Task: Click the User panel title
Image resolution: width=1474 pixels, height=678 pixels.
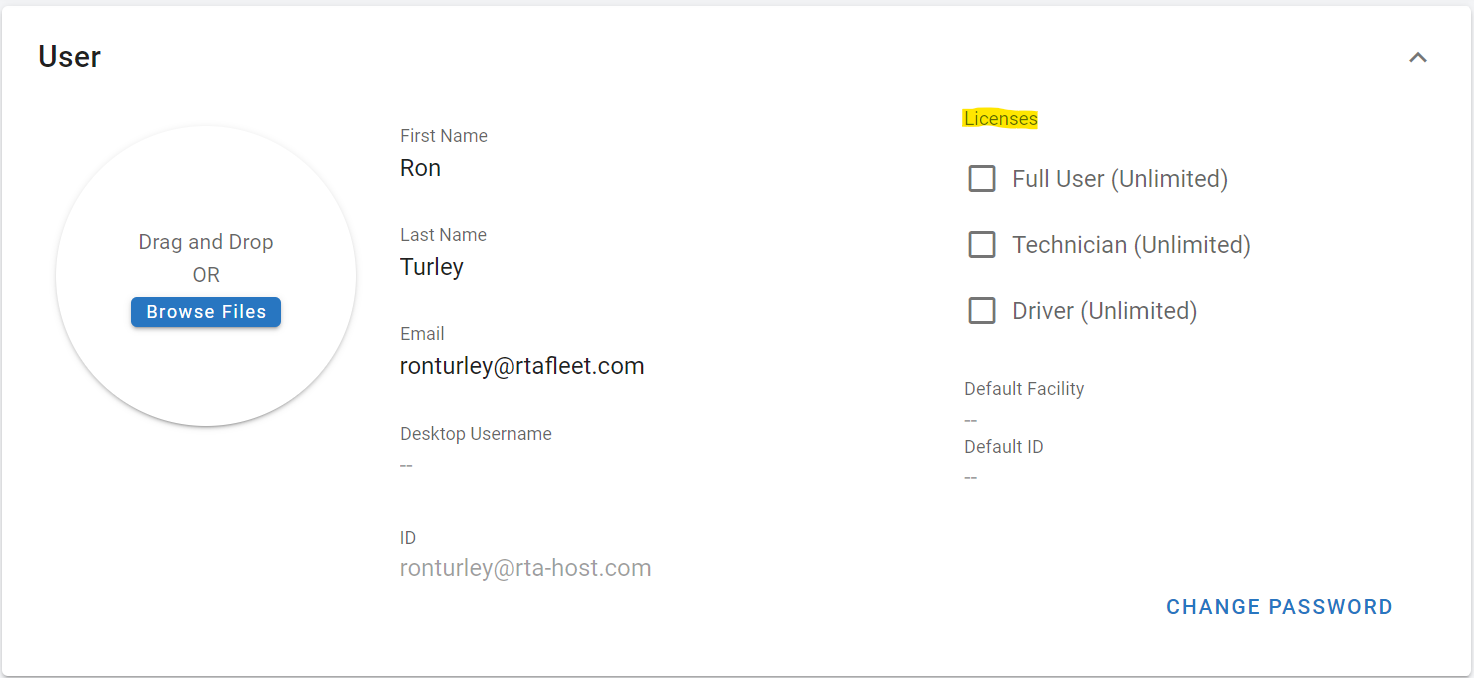Action: [x=70, y=57]
